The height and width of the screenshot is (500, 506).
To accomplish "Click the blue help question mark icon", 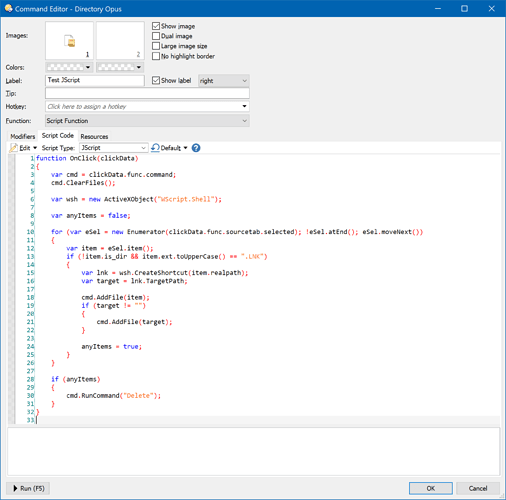I will pos(196,148).
